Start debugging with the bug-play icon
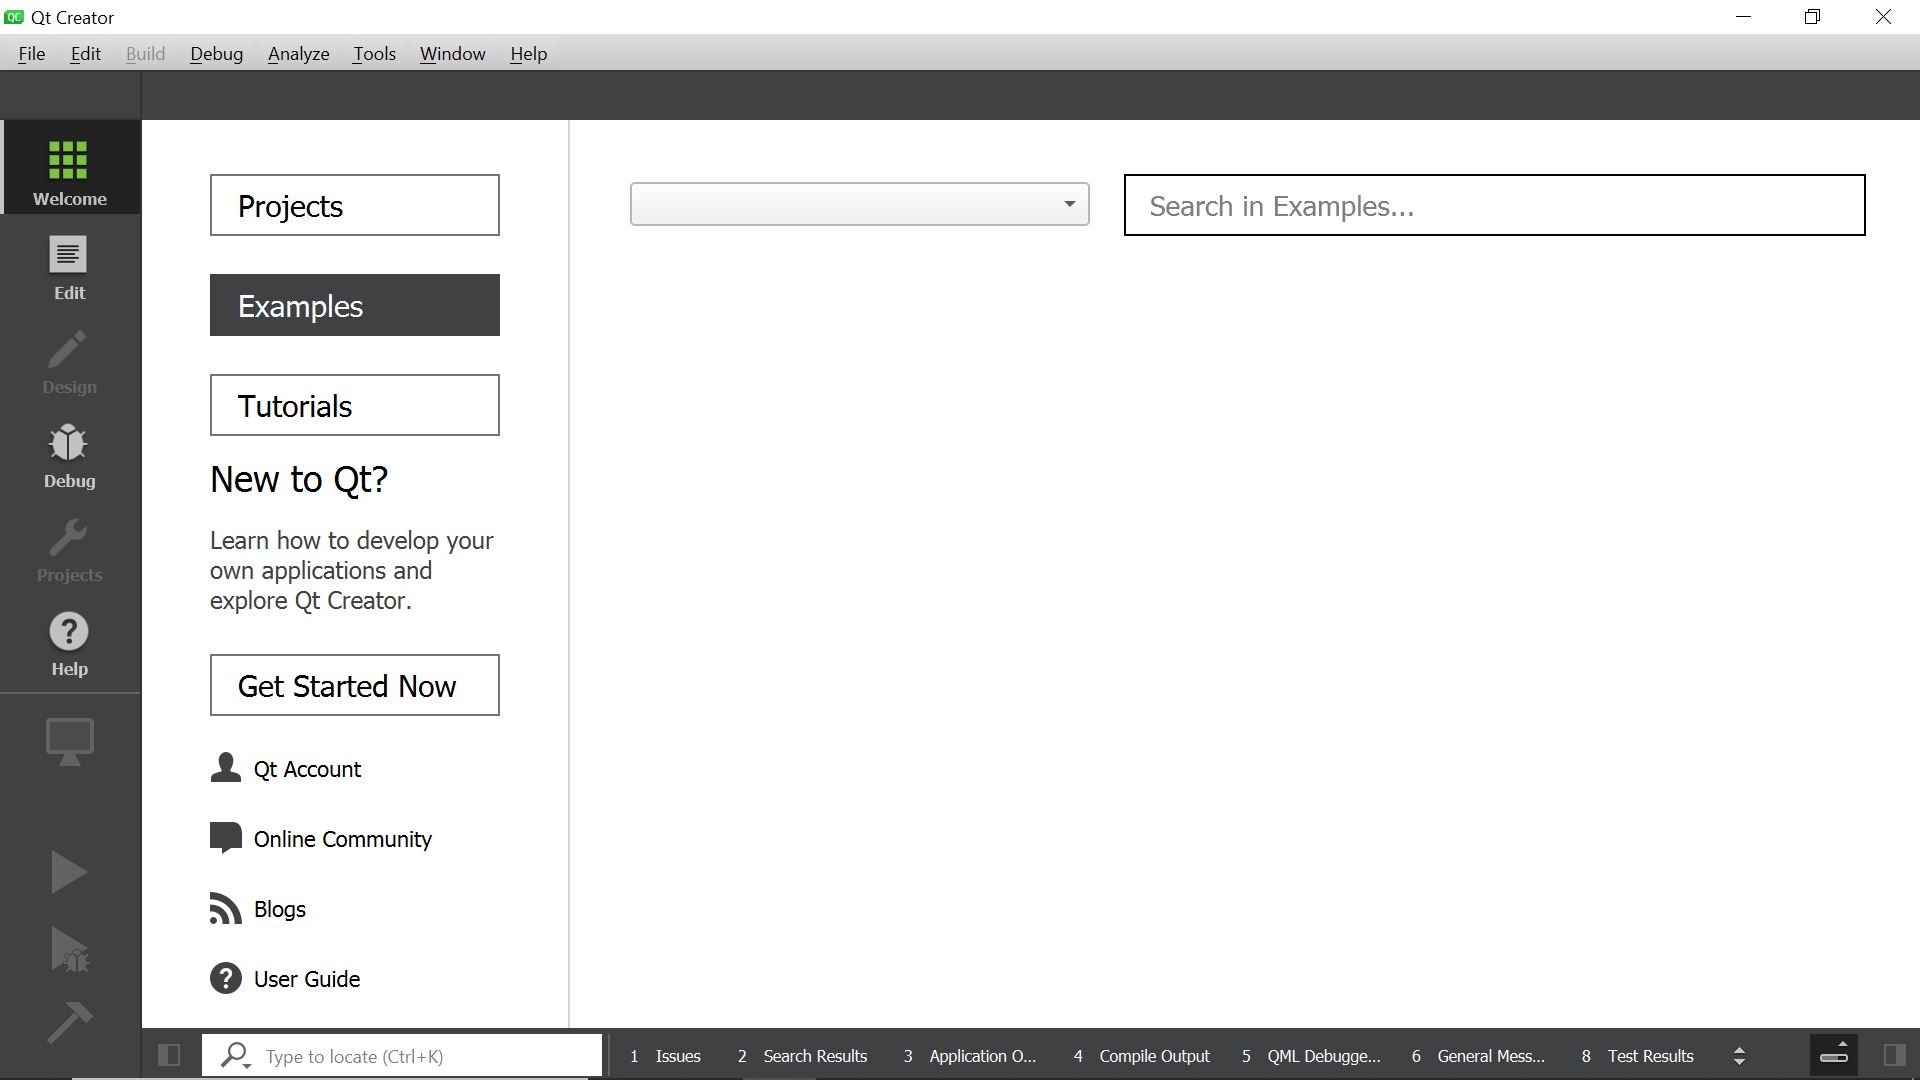The height and width of the screenshot is (1080, 1920). click(70, 948)
